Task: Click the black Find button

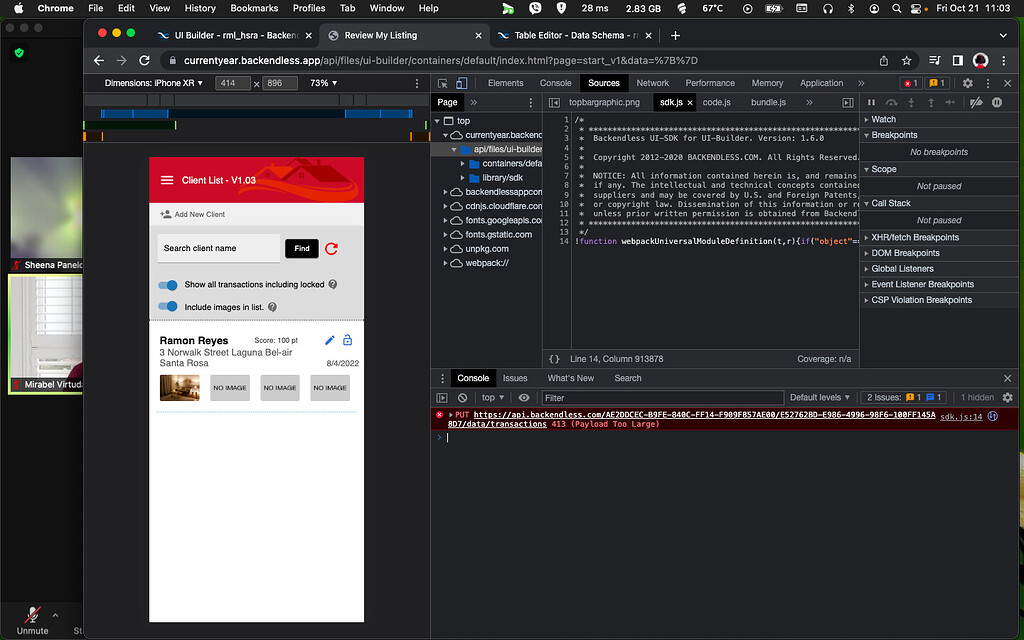Action: [x=301, y=248]
